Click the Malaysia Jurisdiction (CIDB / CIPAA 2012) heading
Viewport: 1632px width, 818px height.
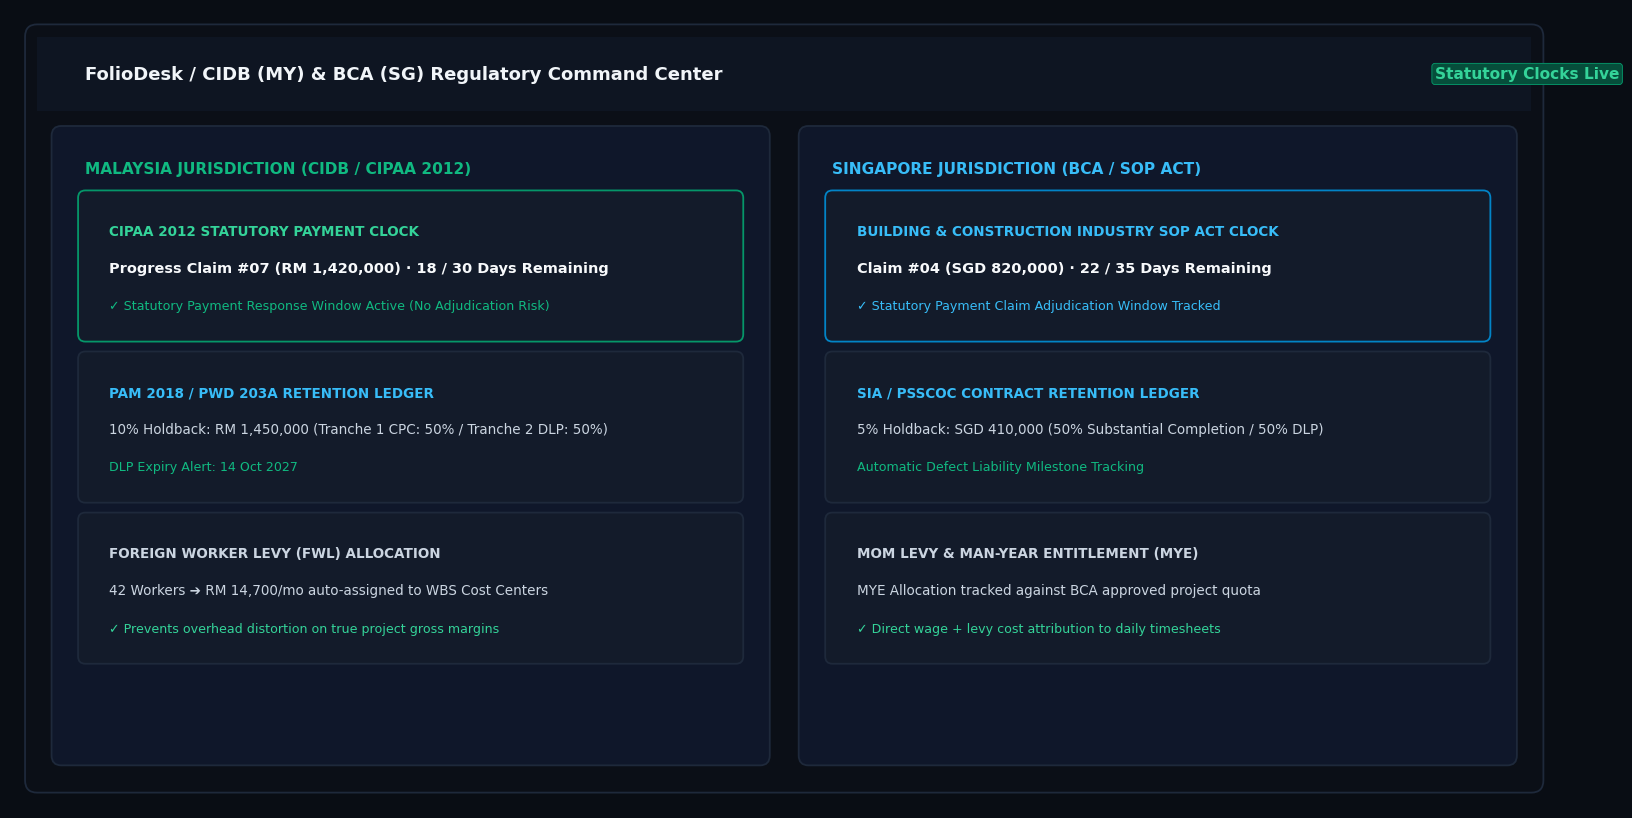point(278,169)
